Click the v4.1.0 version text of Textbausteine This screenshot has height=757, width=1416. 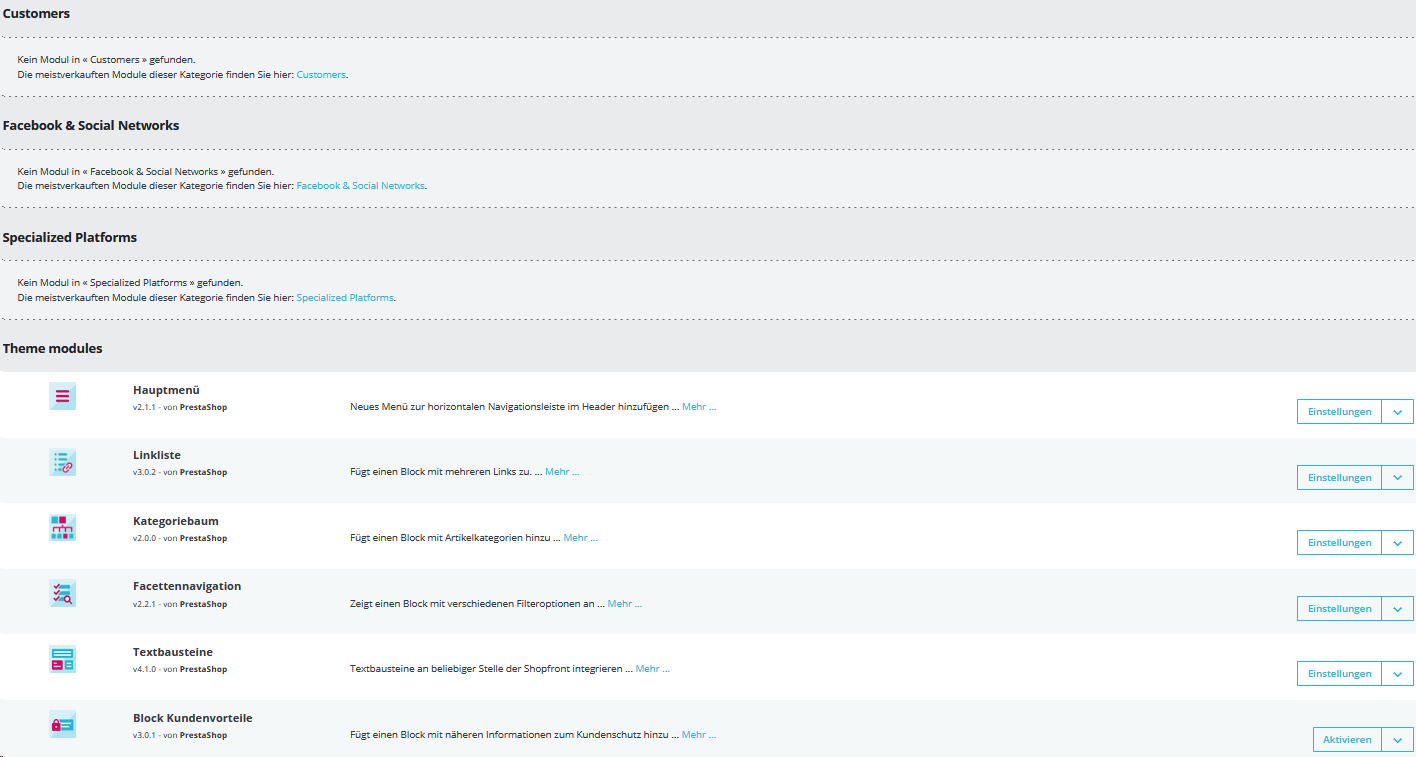[145, 670]
